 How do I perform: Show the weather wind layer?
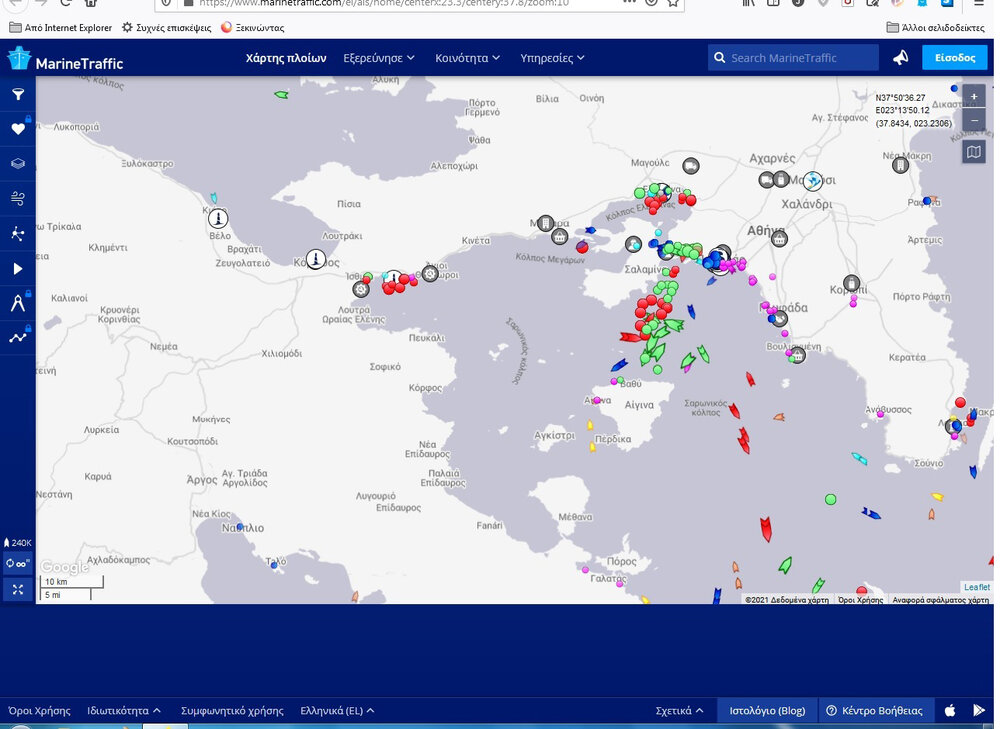coord(18,199)
